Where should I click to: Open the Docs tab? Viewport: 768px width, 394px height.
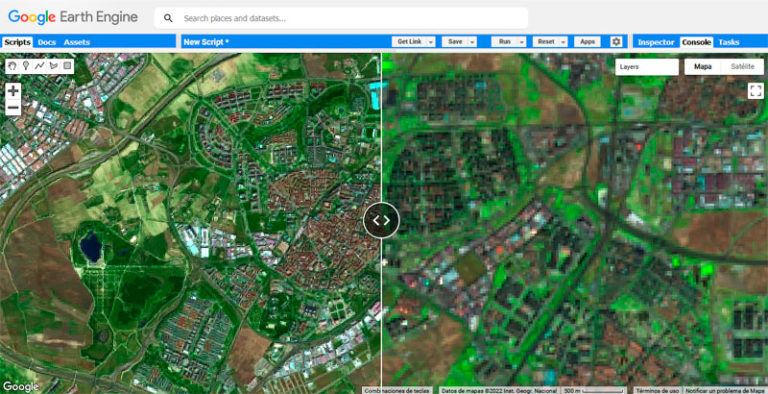47,42
